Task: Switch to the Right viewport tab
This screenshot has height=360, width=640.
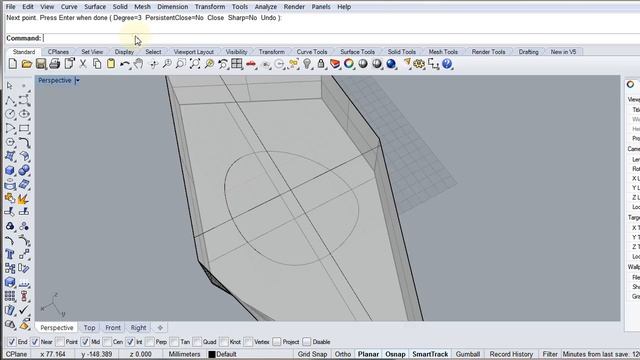Action: (x=138, y=327)
